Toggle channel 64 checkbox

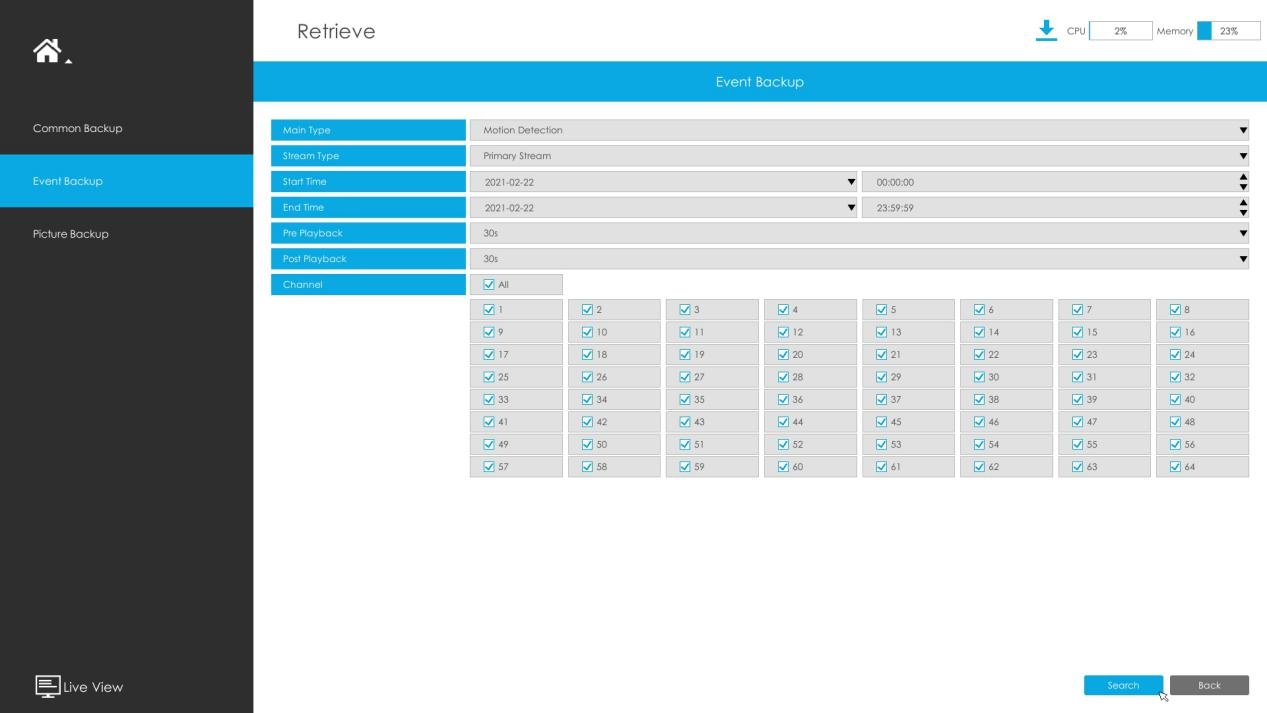(1175, 467)
